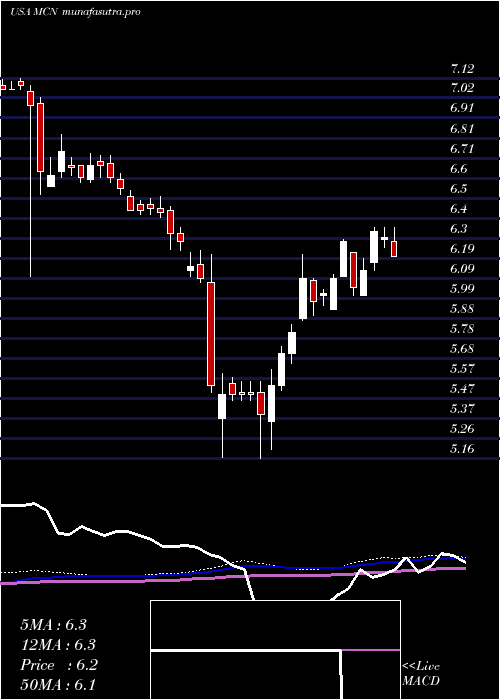This screenshot has height=700, width=500.
Task: Click the 5.37 price axis label
Action: pyautogui.click(x=462, y=409)
